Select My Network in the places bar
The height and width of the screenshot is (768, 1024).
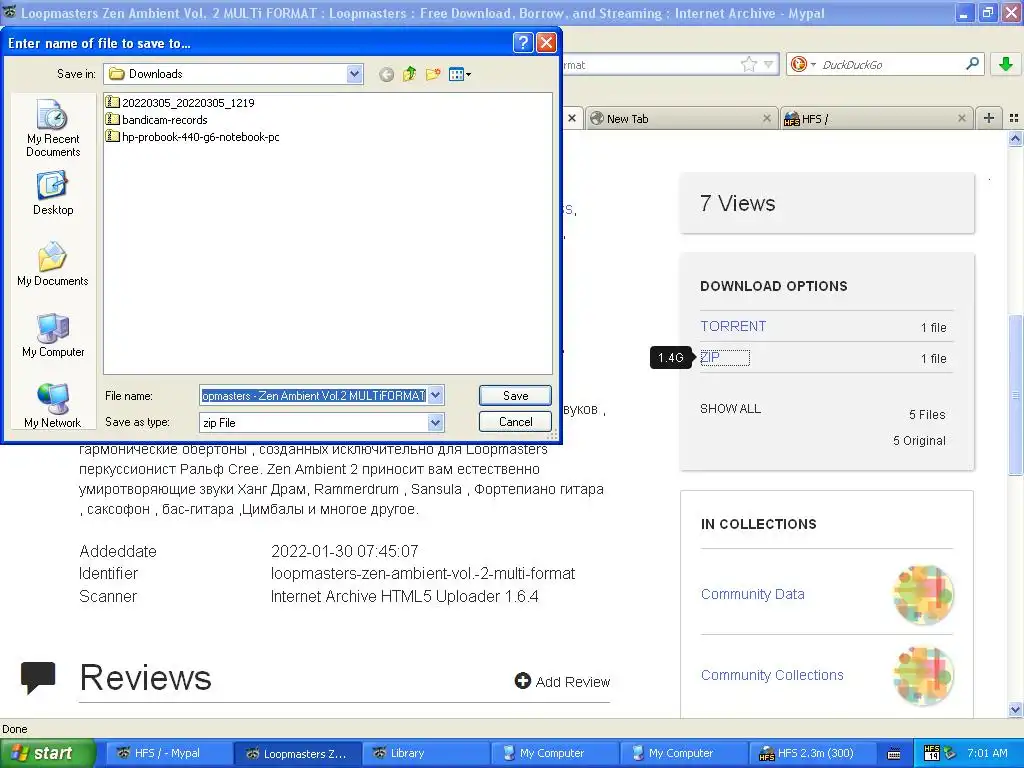point(53,406)
